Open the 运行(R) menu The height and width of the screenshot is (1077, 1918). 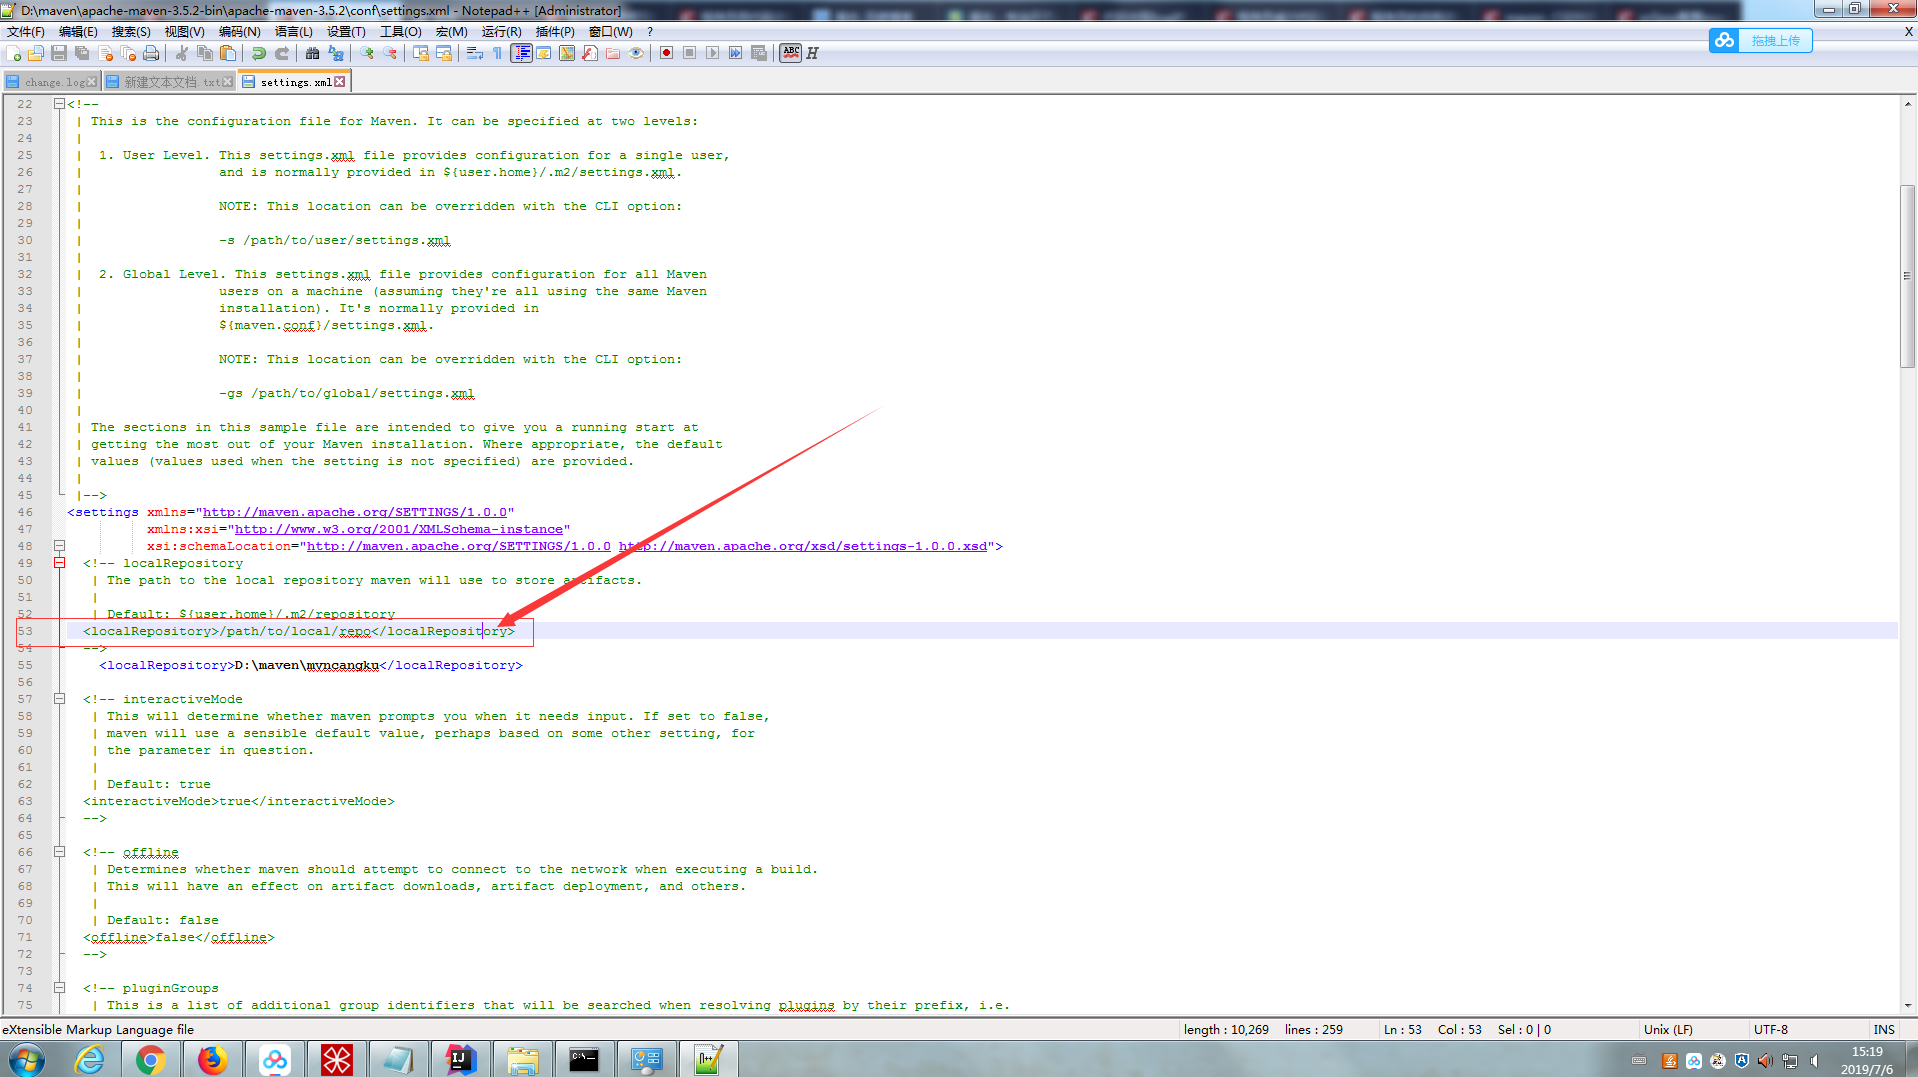coord(502,32)
